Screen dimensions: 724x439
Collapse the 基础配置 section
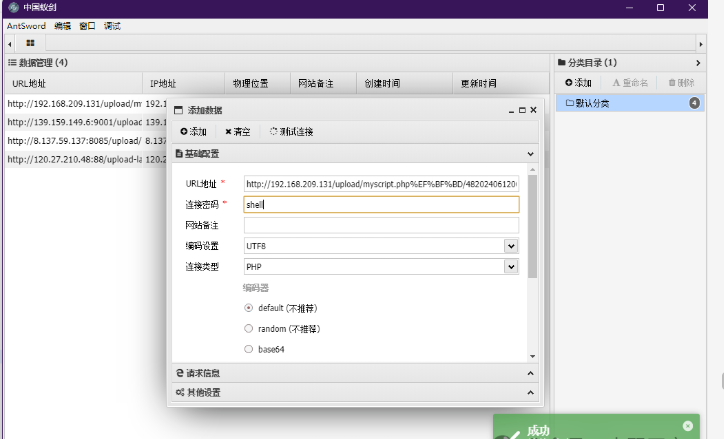531,154
